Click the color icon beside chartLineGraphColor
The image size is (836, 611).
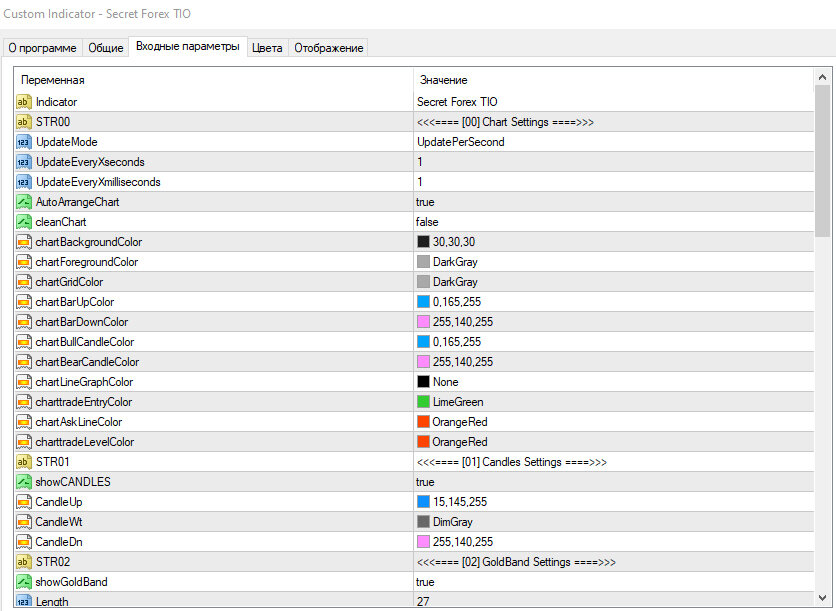point(23,382)
